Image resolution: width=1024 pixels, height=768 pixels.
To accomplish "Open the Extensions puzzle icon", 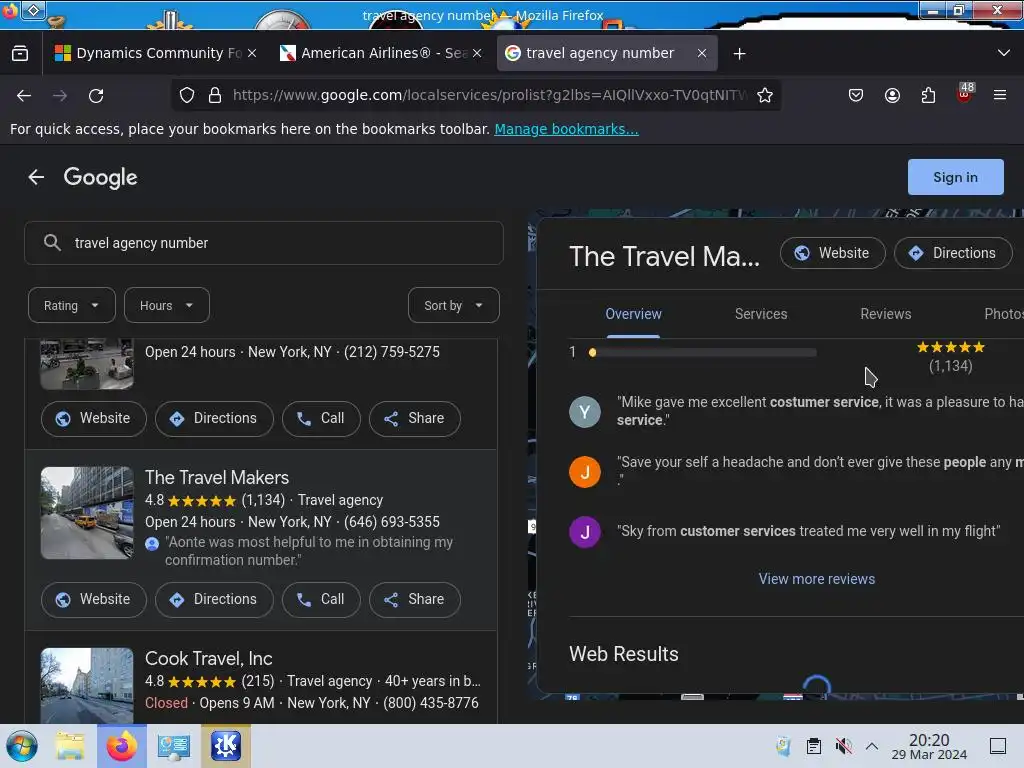I will pos(928,95).
